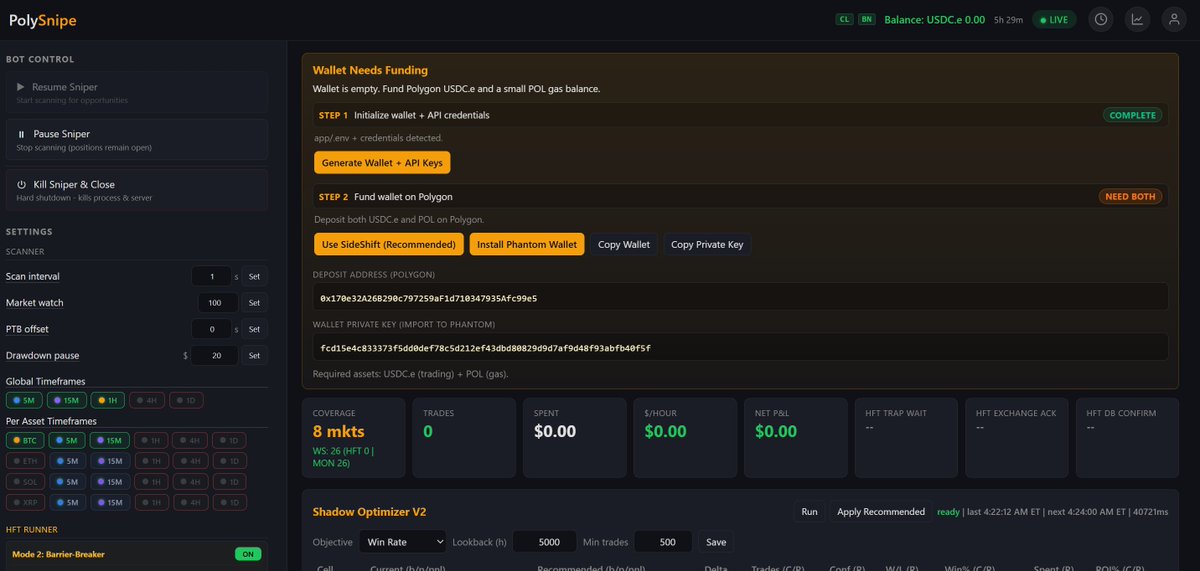Run the Shadow Optimizer

pyautogui.click(x=810, y=512)
